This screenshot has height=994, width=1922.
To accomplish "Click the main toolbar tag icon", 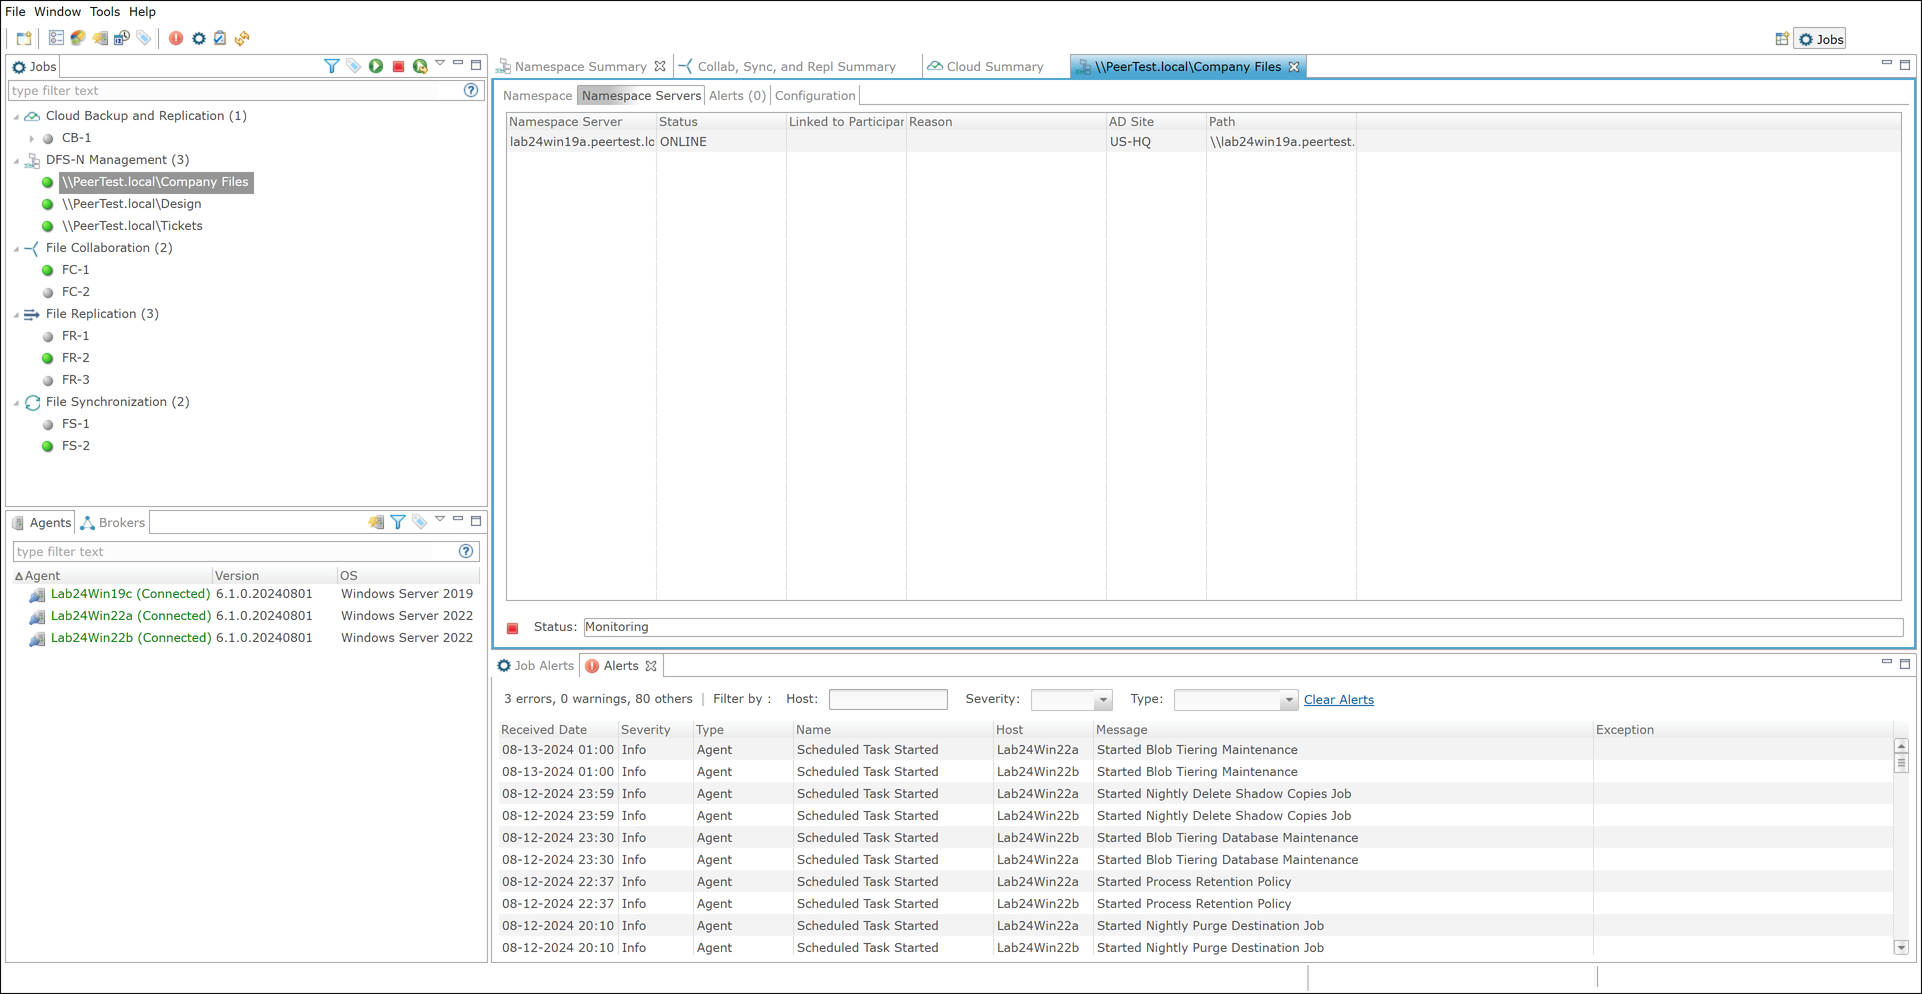I will (x=144, y=38).
